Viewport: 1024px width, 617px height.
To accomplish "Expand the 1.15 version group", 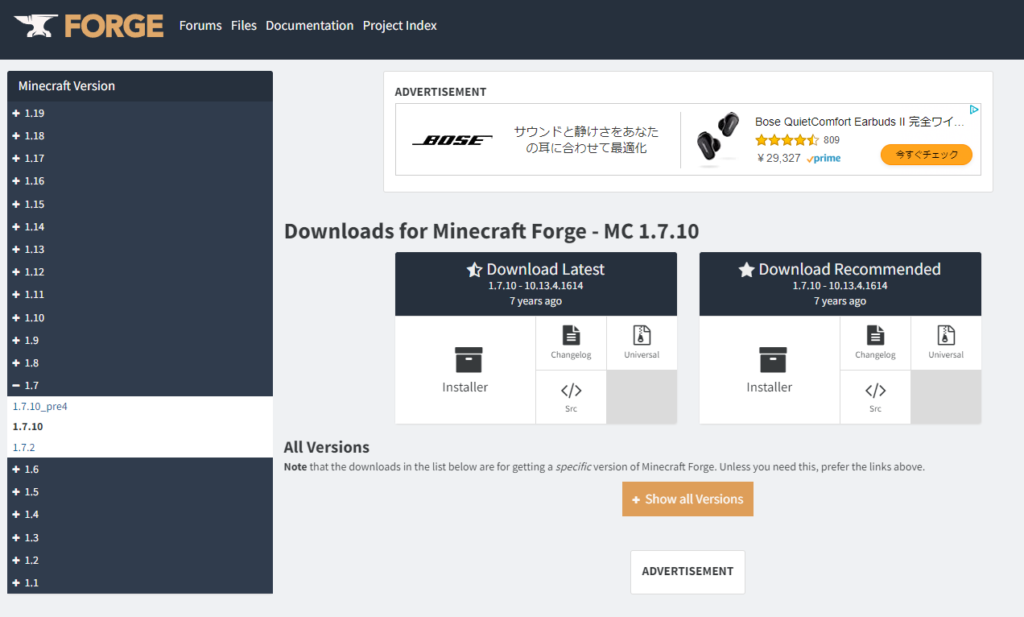I will tap(140, 204).
